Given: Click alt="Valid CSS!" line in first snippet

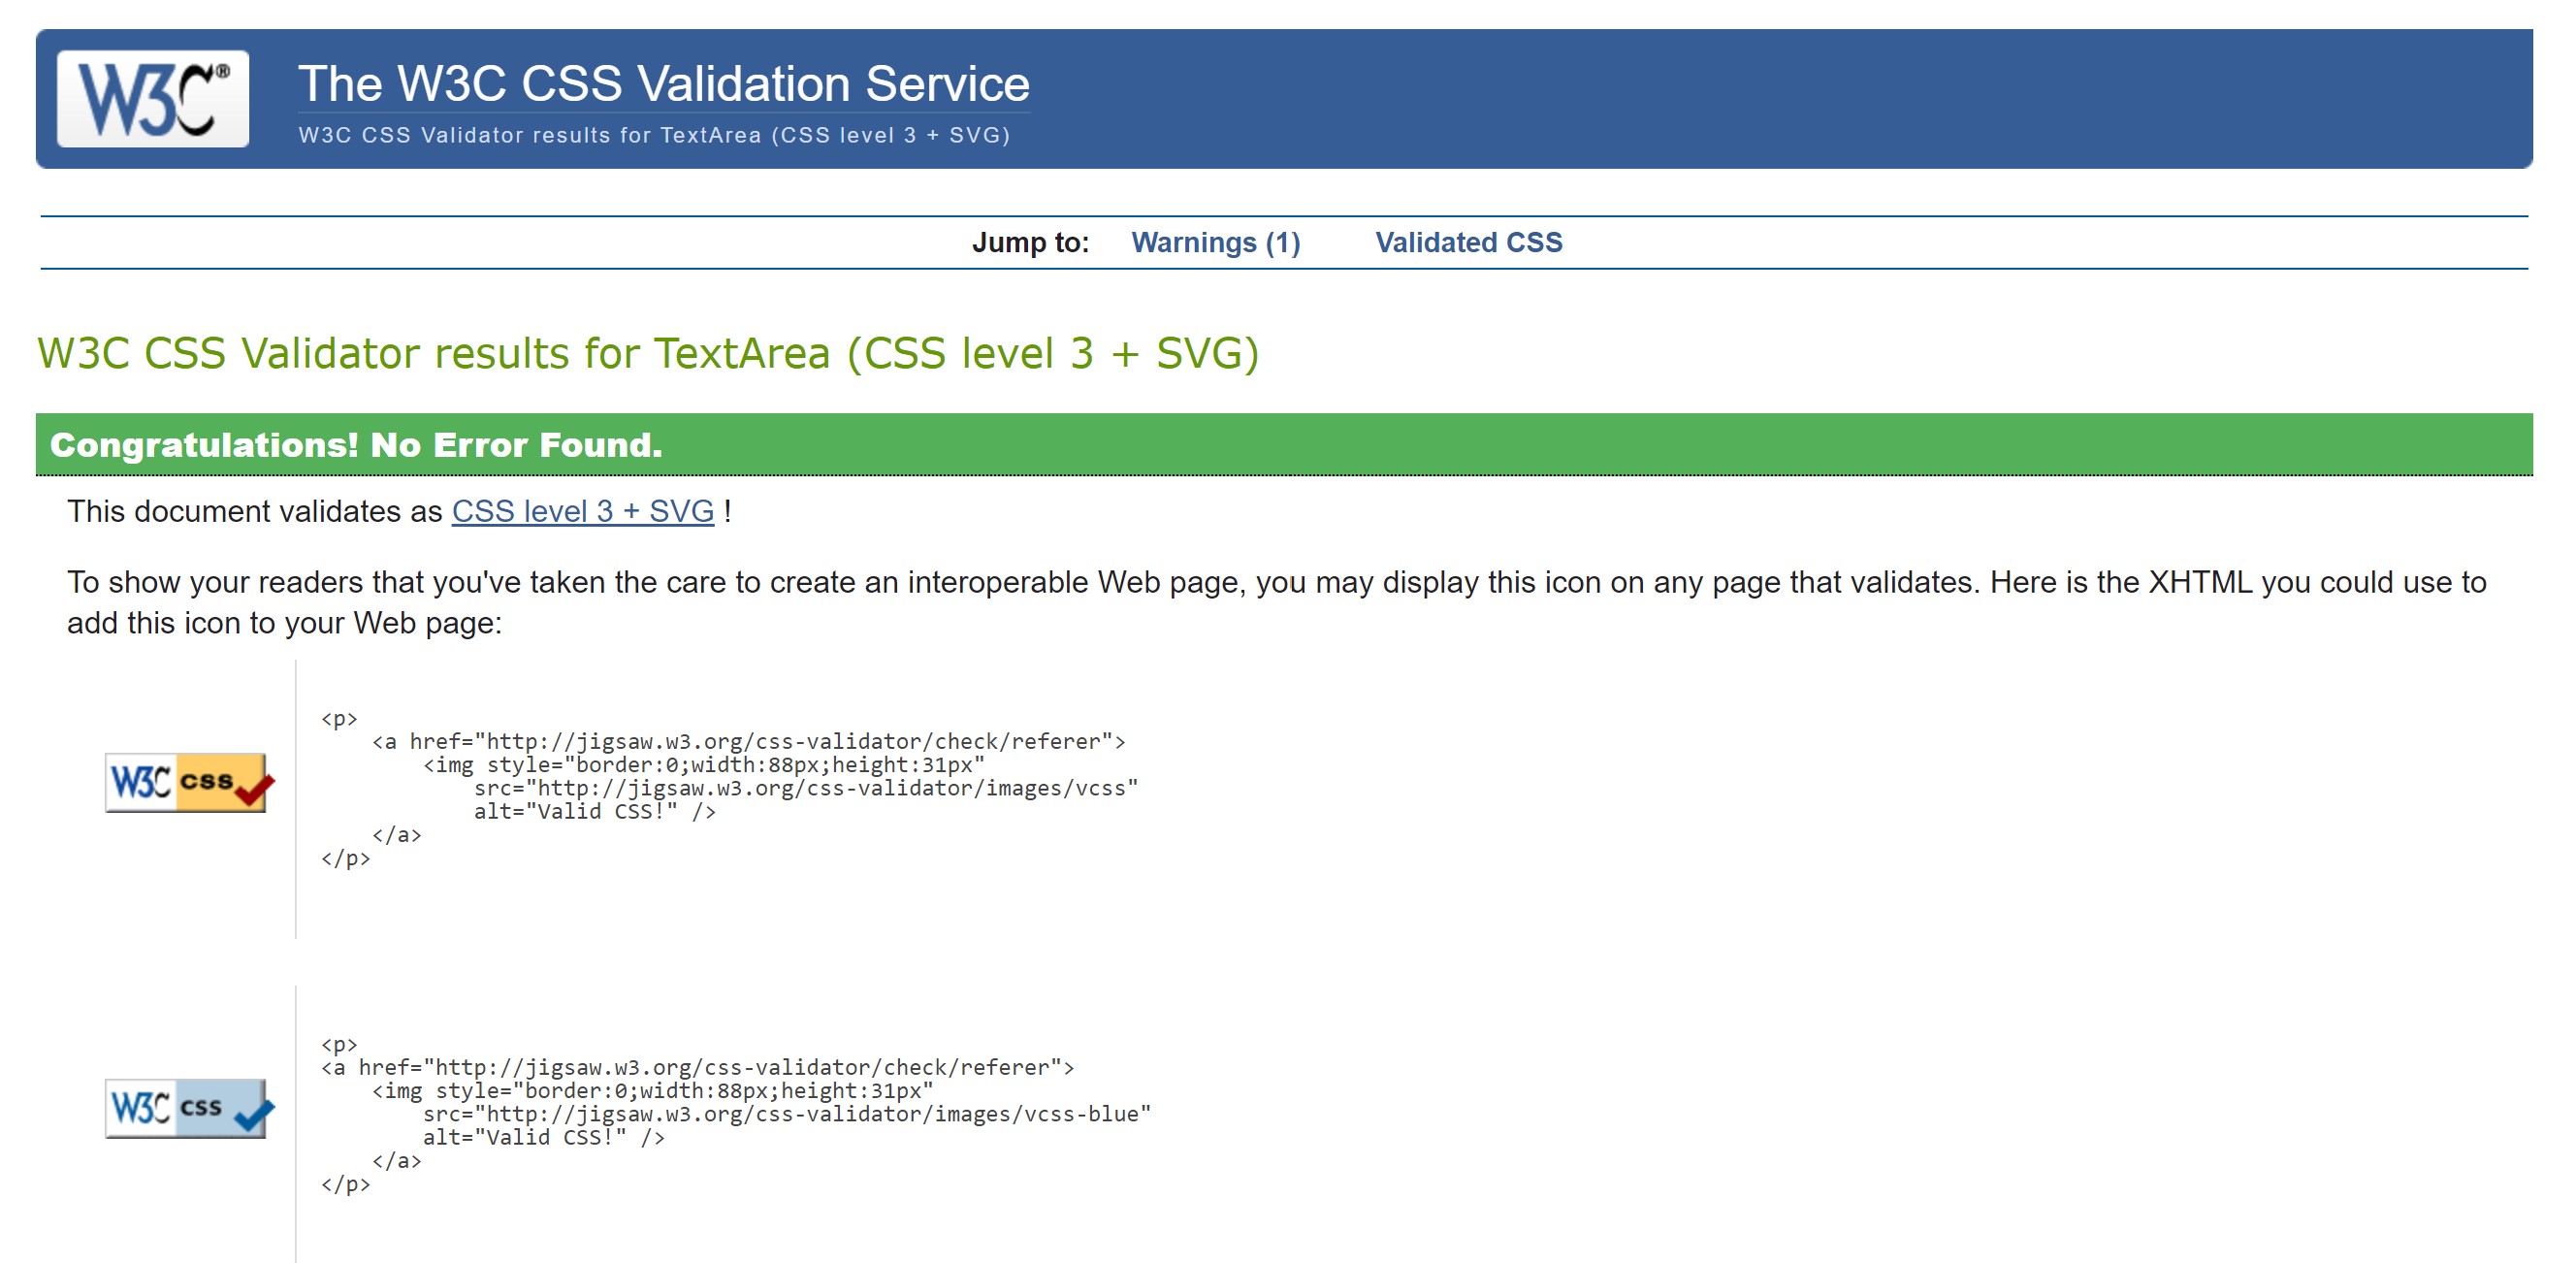Looking at the screenshot, I should click(594, 812).
